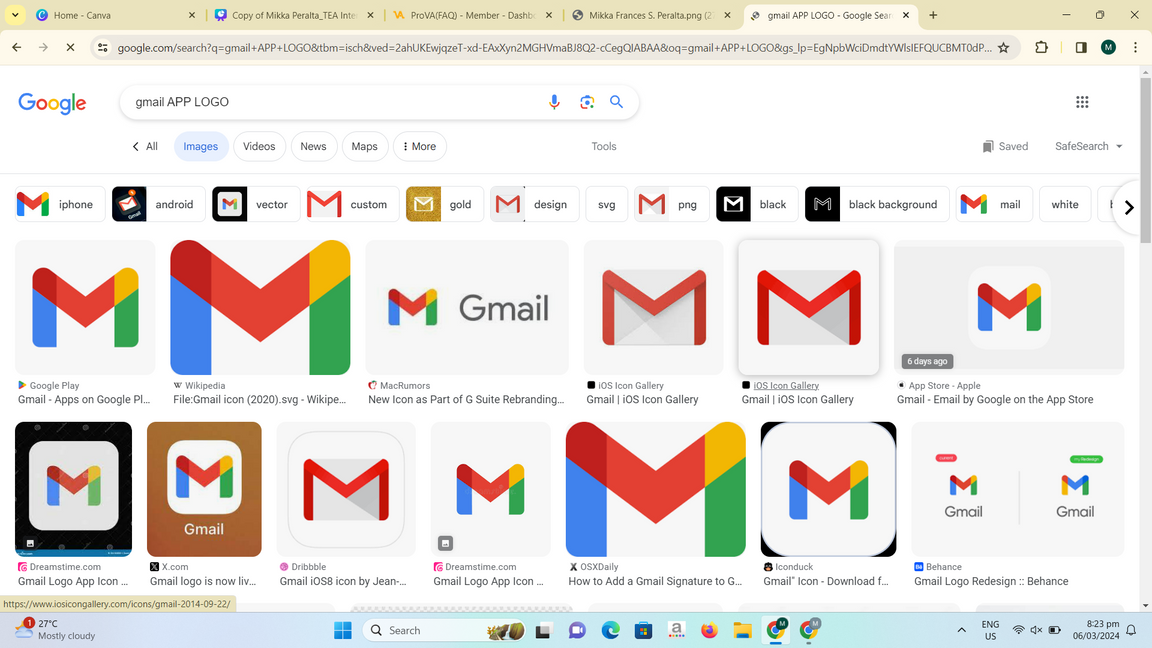Image resolution: width=1152 pixels, height=648 pixels.
Task: Switch to the Videos tab
Action: 259,146
